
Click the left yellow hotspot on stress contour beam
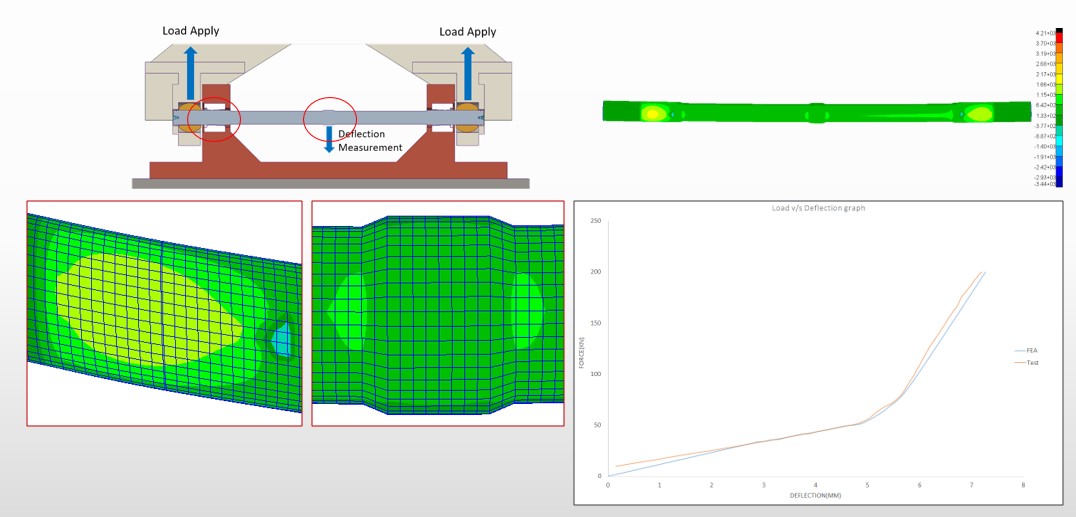tap(653, 113)
